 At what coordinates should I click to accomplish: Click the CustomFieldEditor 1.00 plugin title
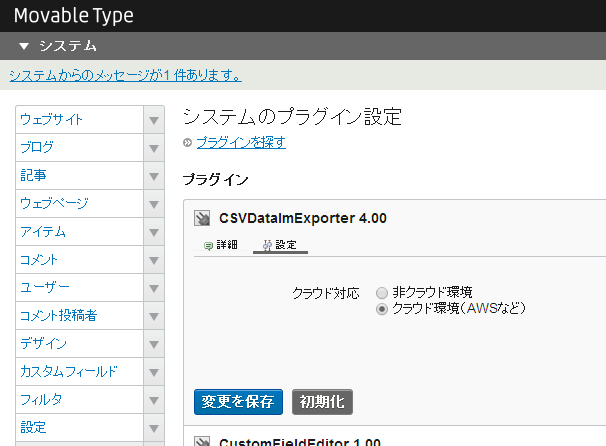click(300, 442)
